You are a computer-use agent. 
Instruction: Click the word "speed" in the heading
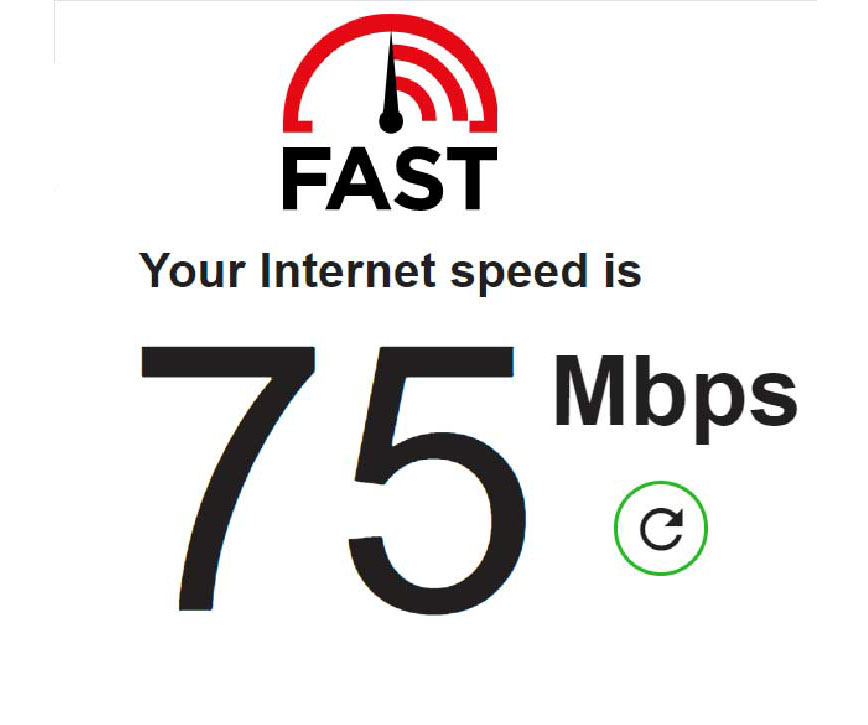[519, 273]
